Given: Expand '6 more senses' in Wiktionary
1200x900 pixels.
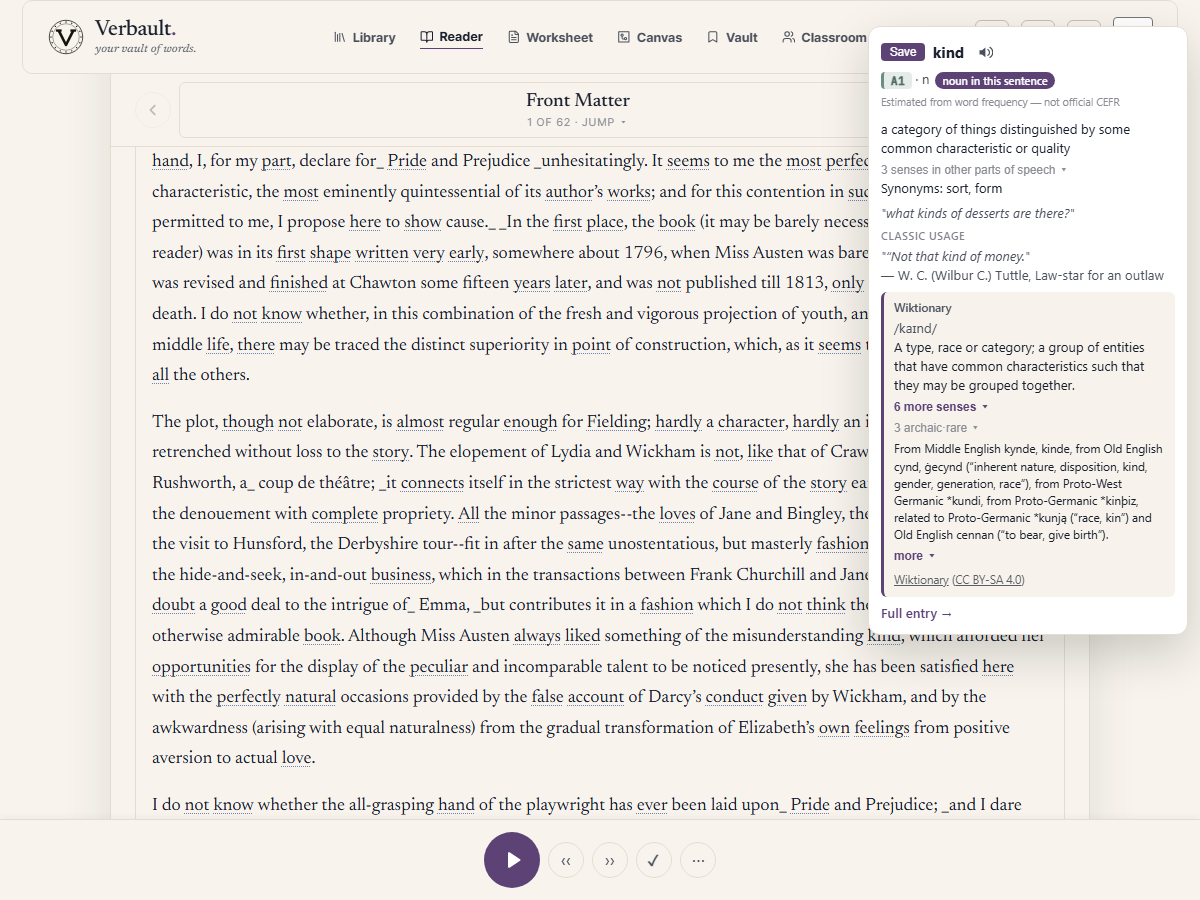Looking at the screenshot, I should 941,407.
